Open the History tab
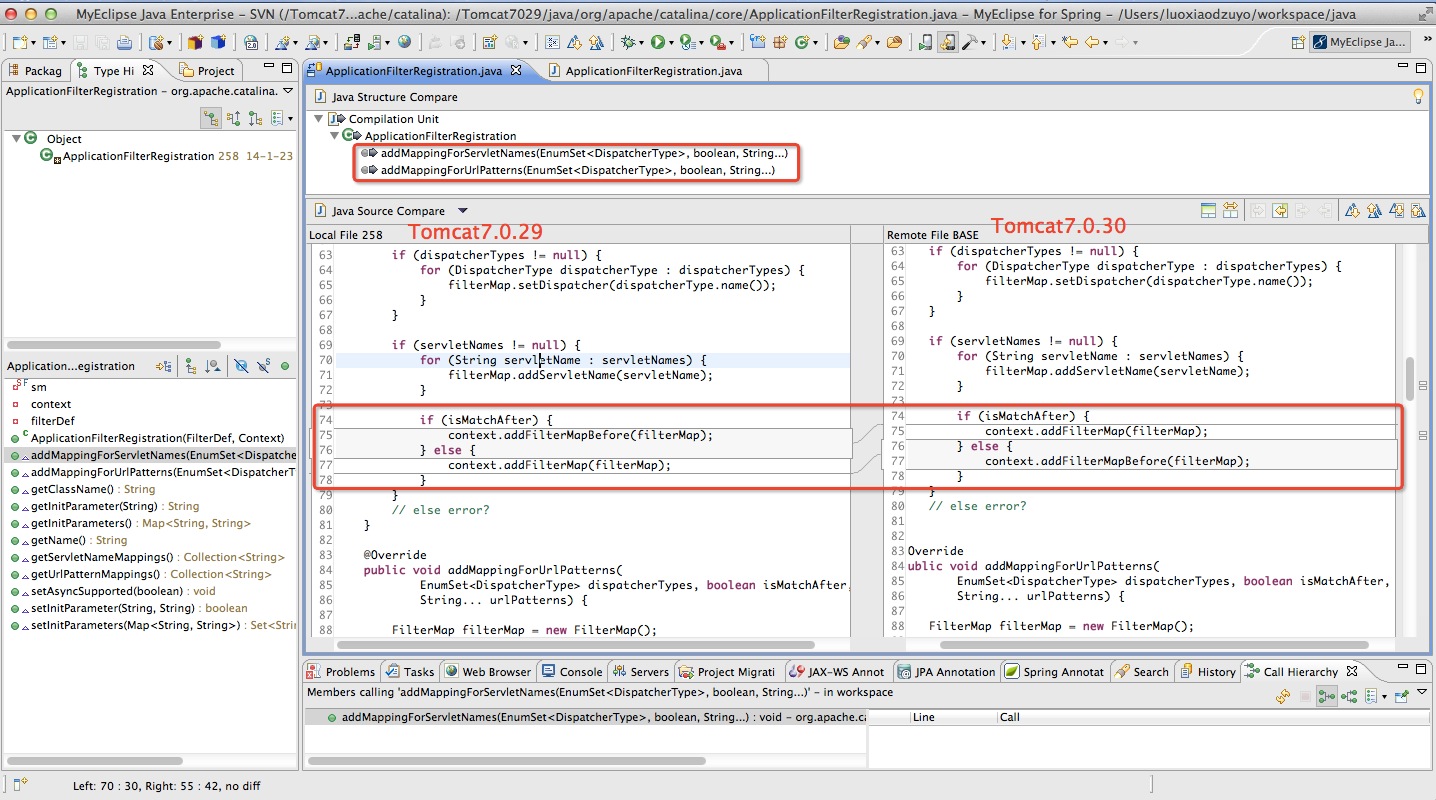The height and width of the screenshot is (800, 1436). coord(1207,672)
